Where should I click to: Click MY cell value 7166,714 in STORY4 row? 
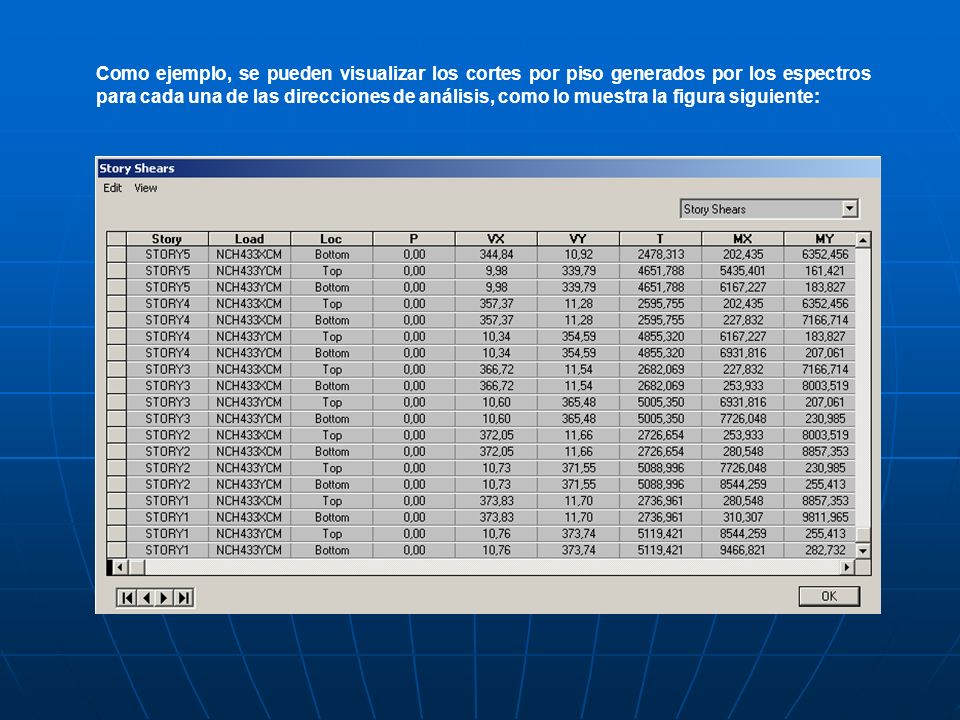point(820,320)
